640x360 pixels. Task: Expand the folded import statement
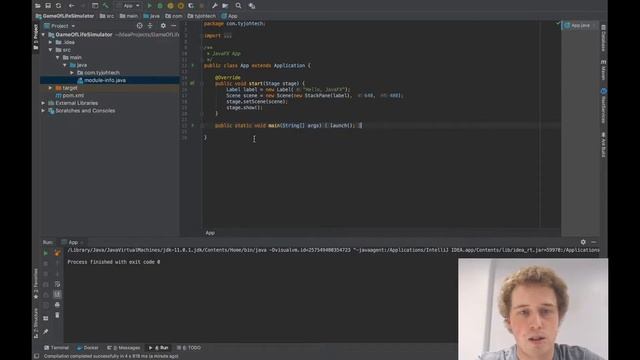click(x=228, y=36)
